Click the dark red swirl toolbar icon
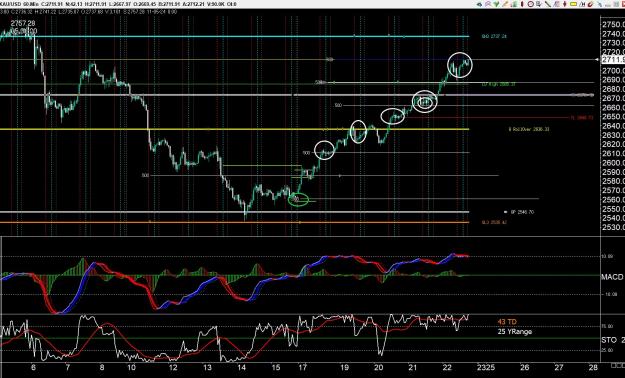The height and width of the screenshot is (378, 625). pos(590,4)
